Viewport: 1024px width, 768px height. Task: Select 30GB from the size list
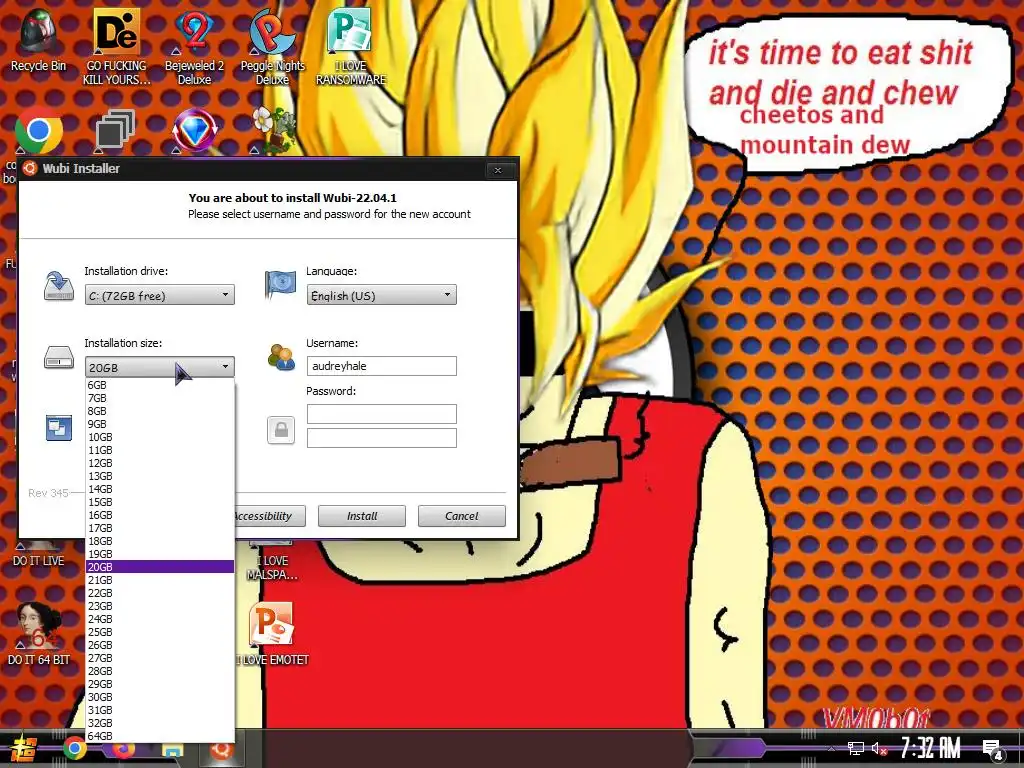pyautogui.click(x=160, y=697)
